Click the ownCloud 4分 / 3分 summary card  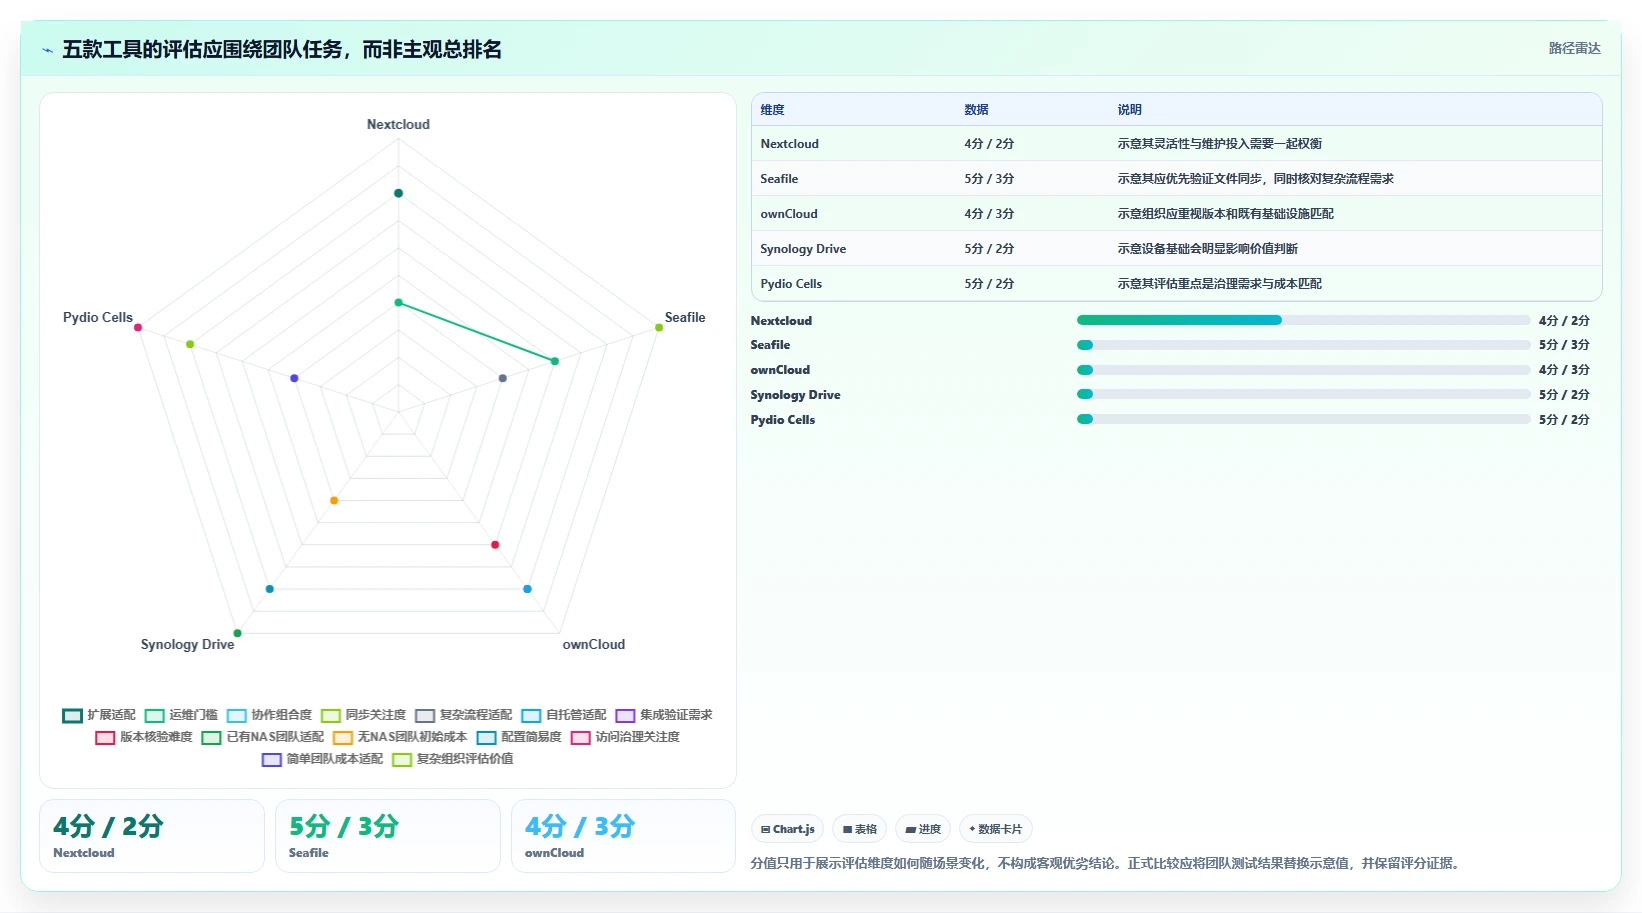coord(624,836)
